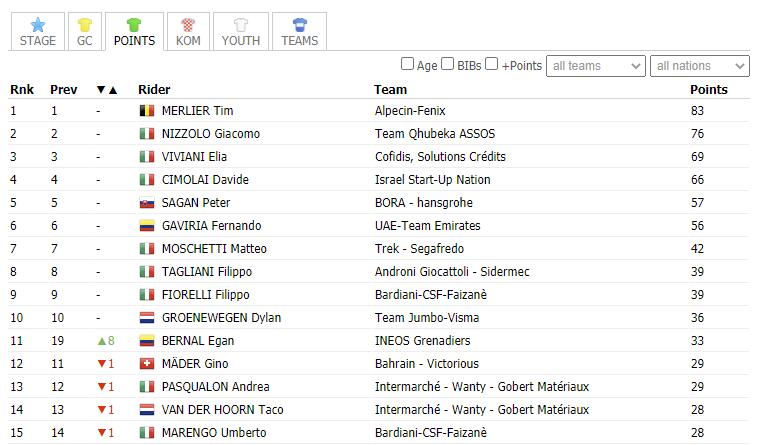The width and height of the screenshot is (761, 445).
Task: Switch to the KOM tab label
Action: point(188,41)
